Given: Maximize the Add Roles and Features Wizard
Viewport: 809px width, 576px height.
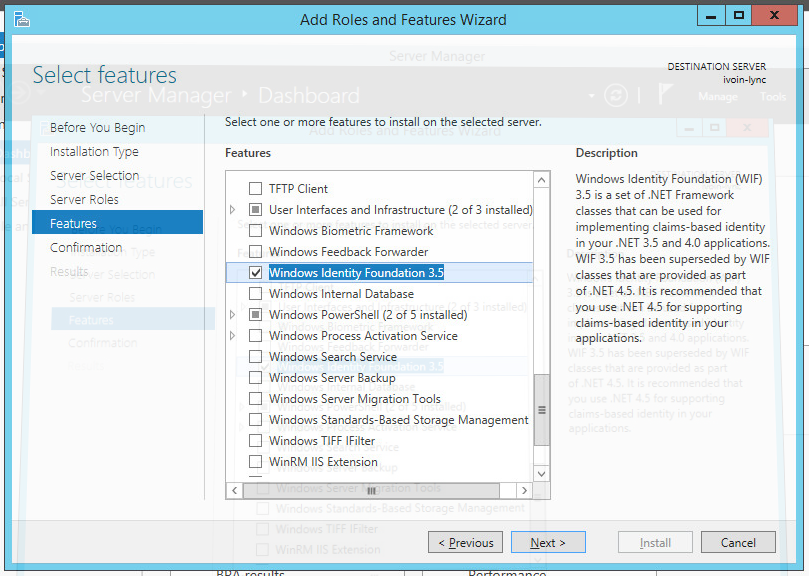Looking at the screenshot, I should (739, 15).
